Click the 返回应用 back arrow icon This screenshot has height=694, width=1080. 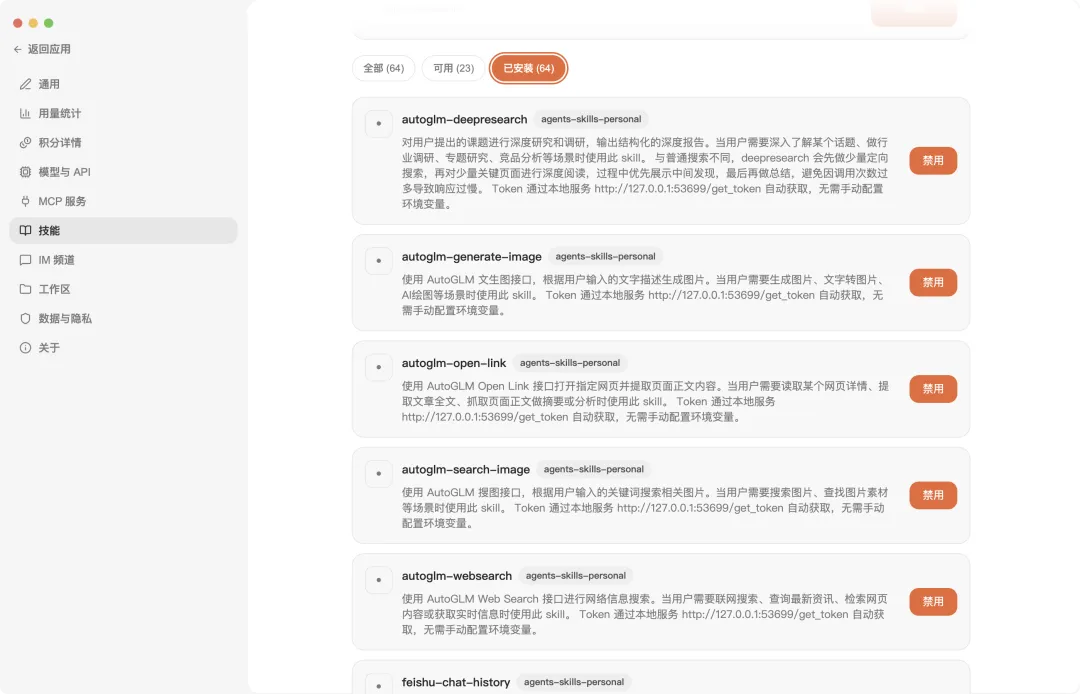tap(17, 50)
